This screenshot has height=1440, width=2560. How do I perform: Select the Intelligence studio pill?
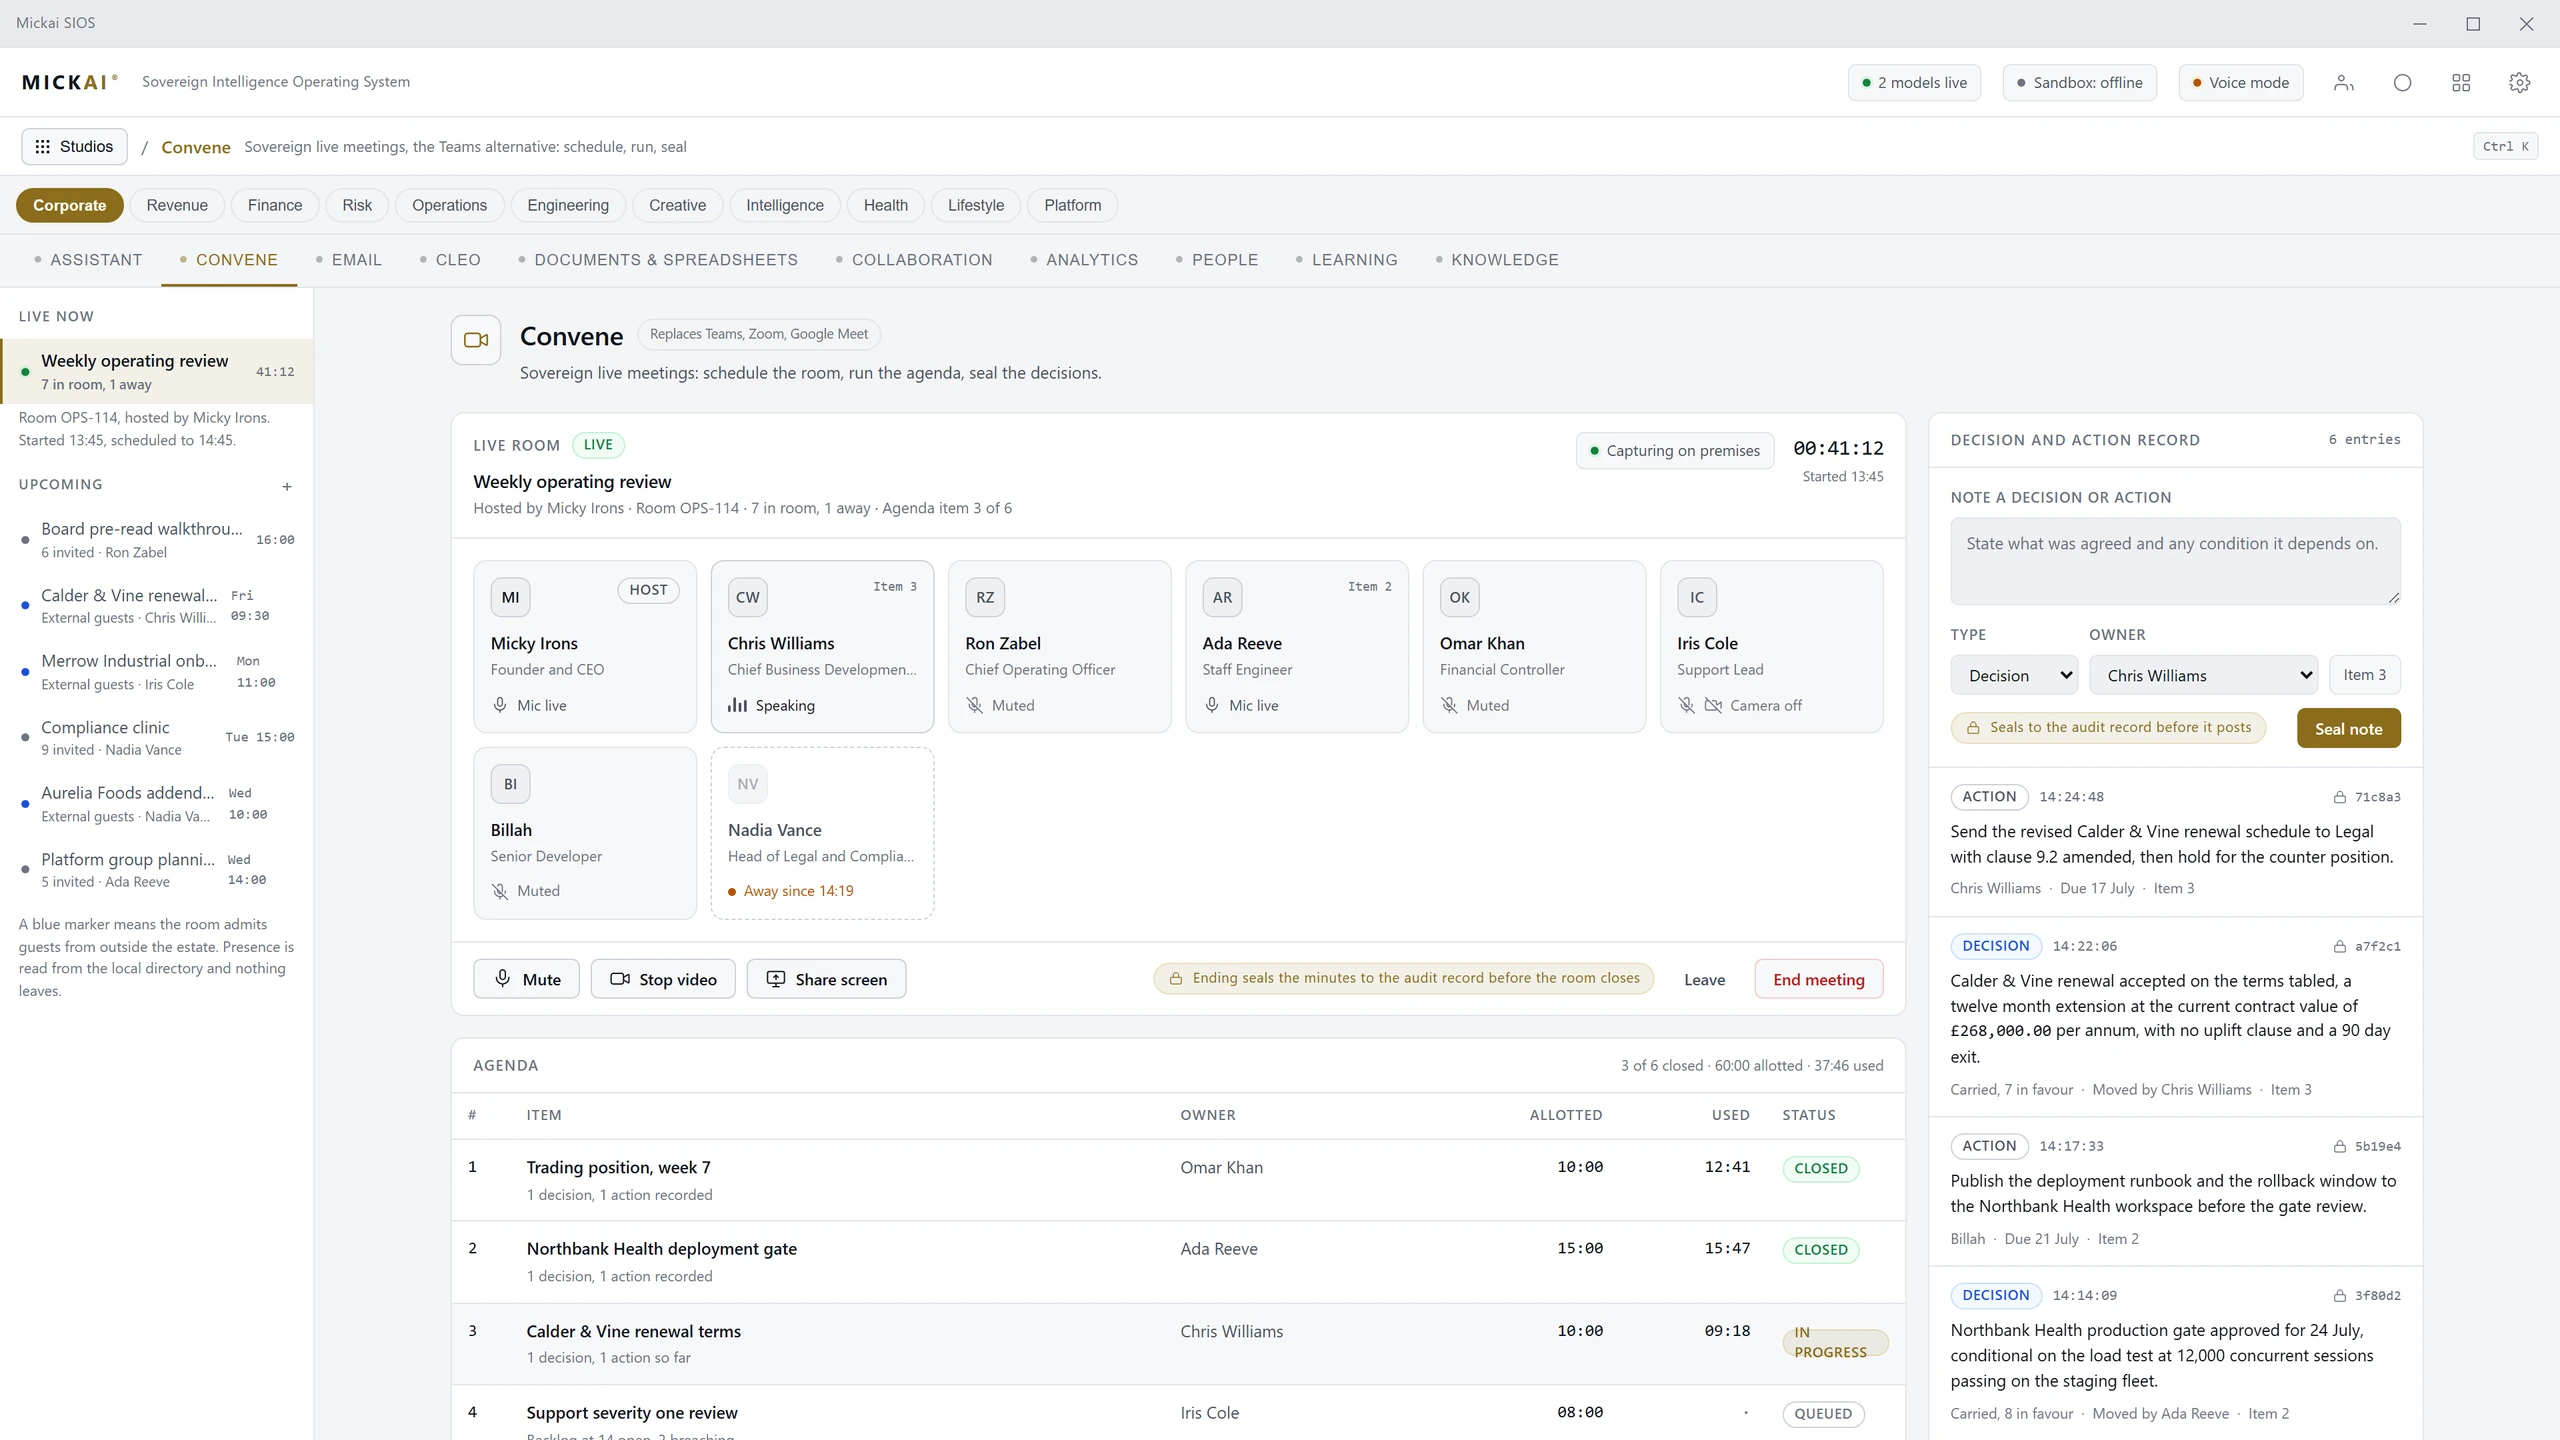tap(785, 205)
